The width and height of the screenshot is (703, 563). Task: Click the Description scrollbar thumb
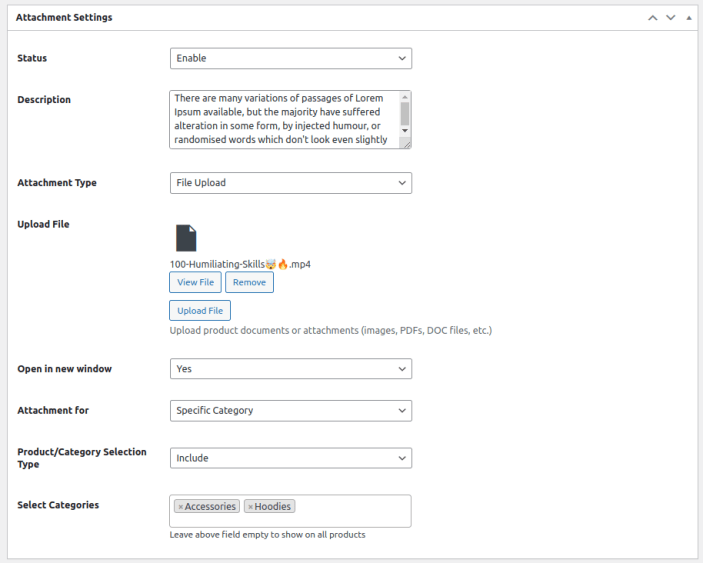click(405, 111)
